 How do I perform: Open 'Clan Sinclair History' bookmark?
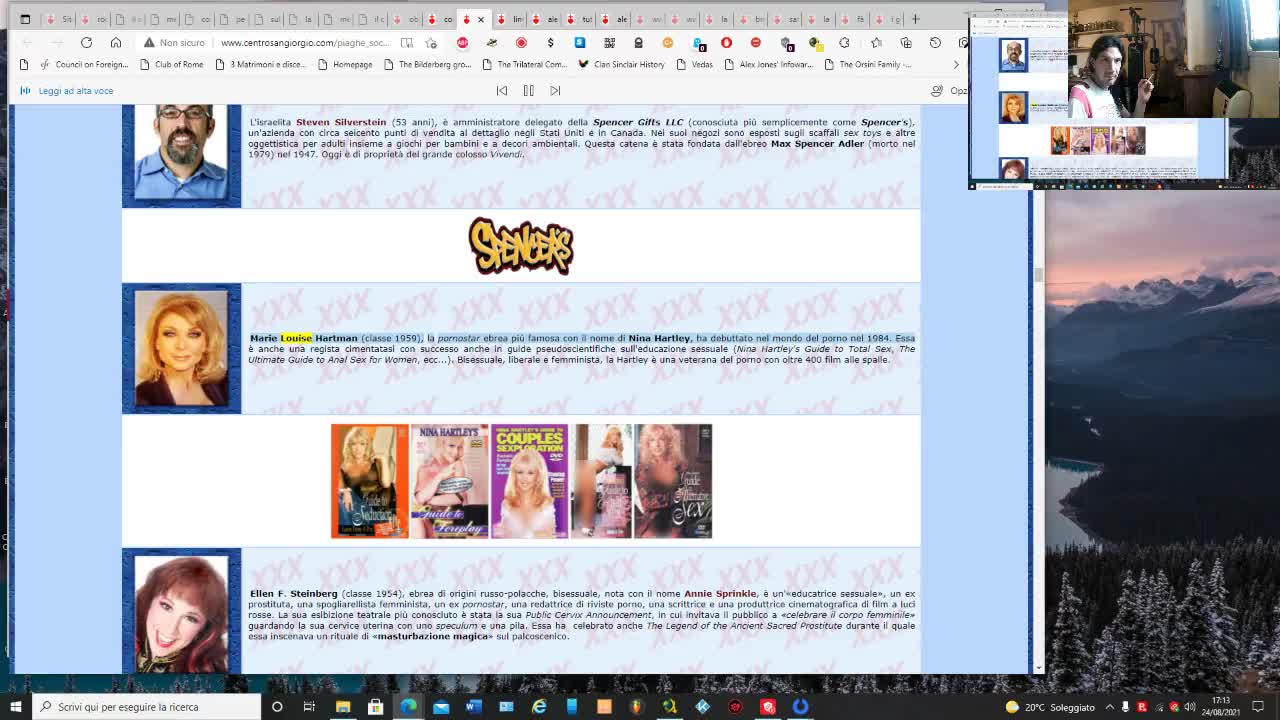[x=620, y=65]
